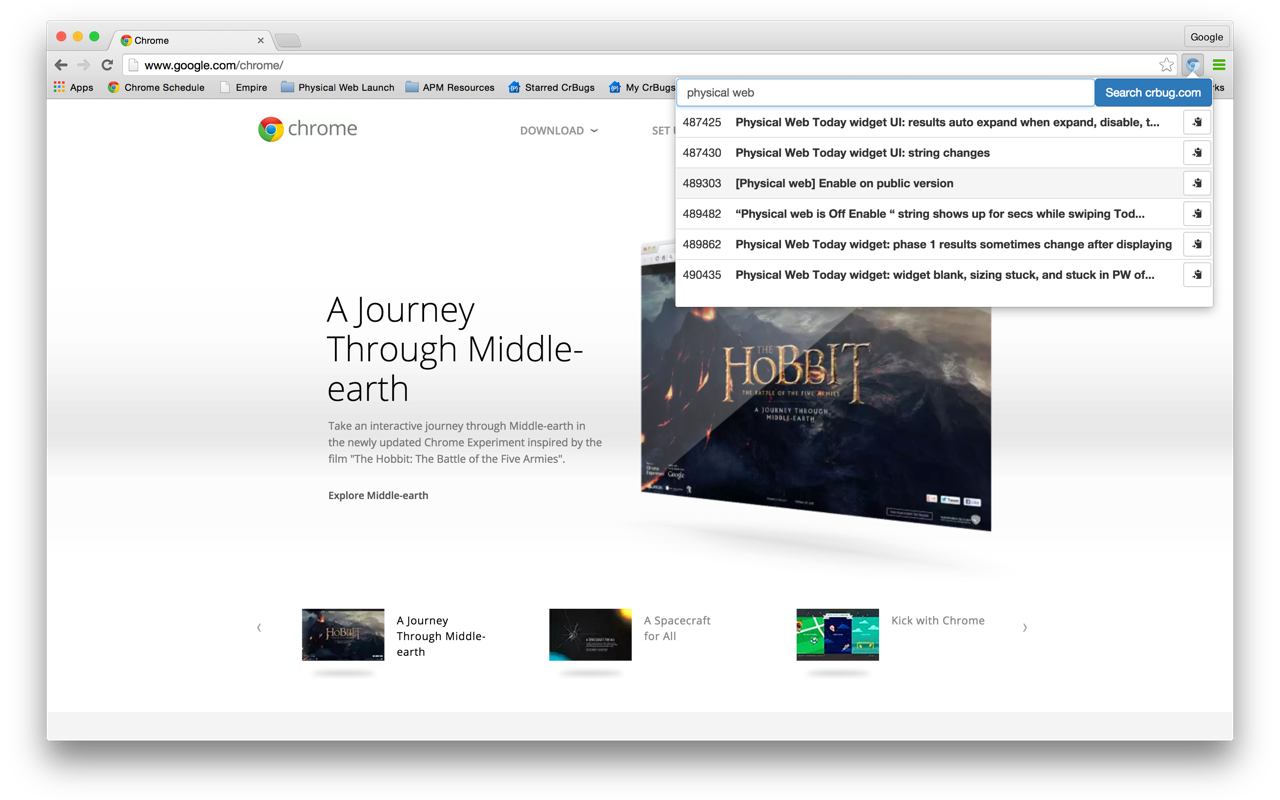Click 'A Spacecraft for All' caption

tap(677, 628)
